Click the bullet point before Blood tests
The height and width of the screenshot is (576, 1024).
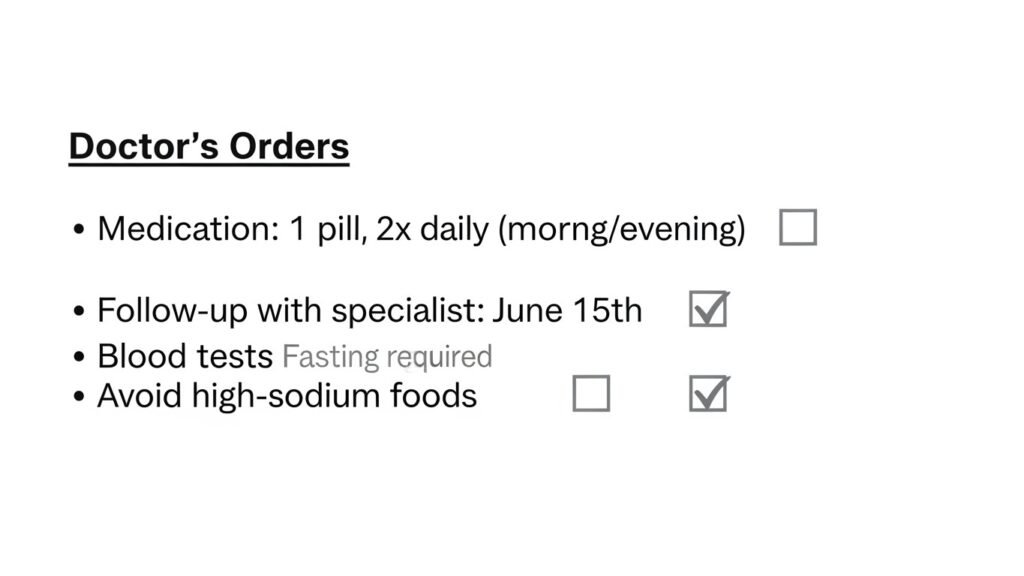[x=79, y=357]
